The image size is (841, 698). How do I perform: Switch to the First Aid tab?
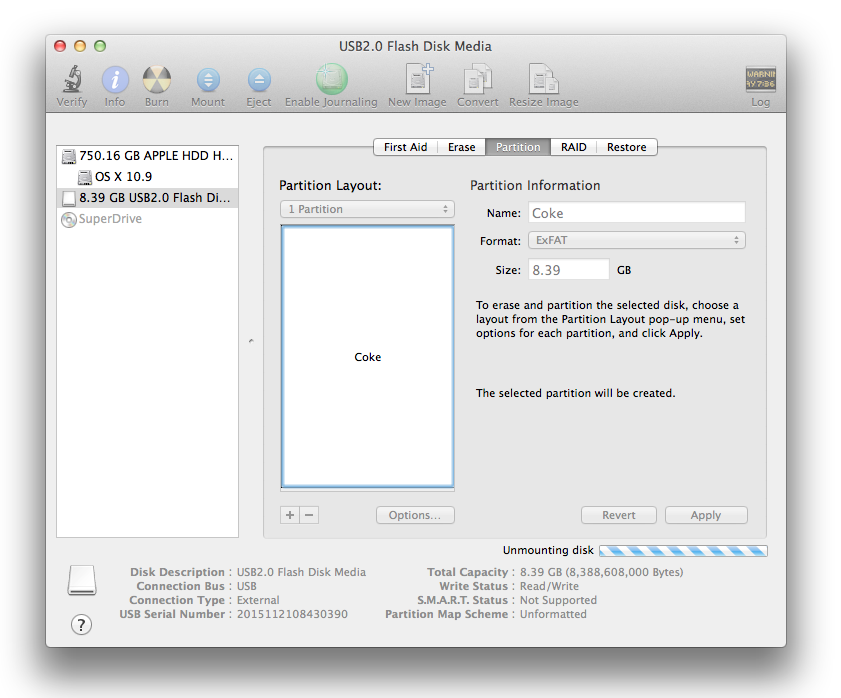(x=405, y=147)
